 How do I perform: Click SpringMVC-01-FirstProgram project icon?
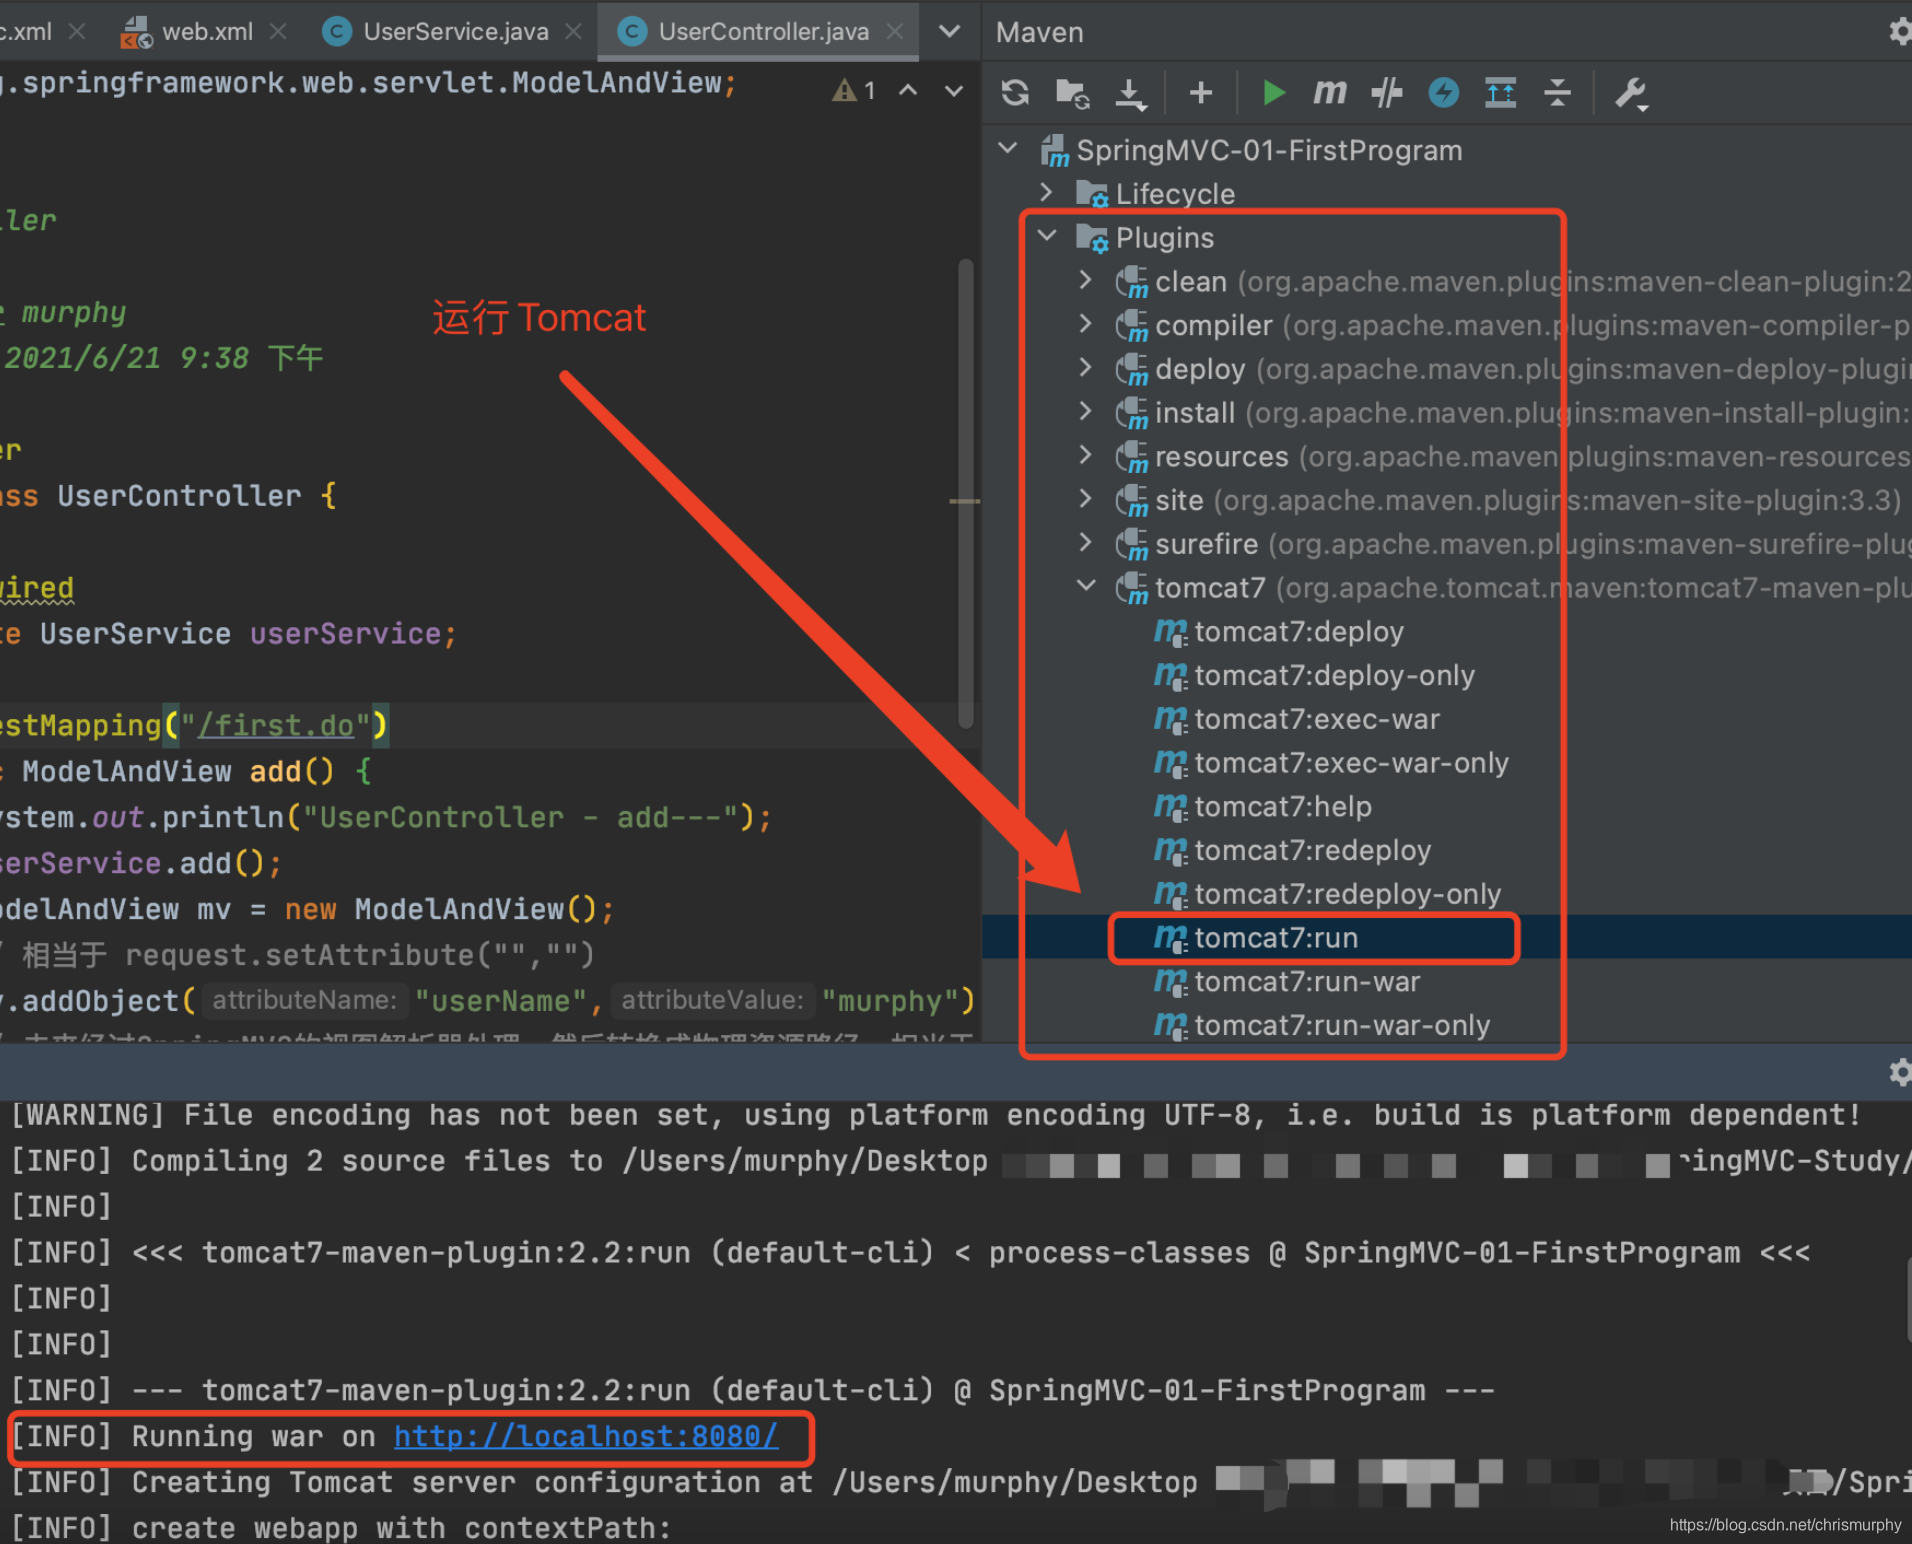coord(1054,150)
